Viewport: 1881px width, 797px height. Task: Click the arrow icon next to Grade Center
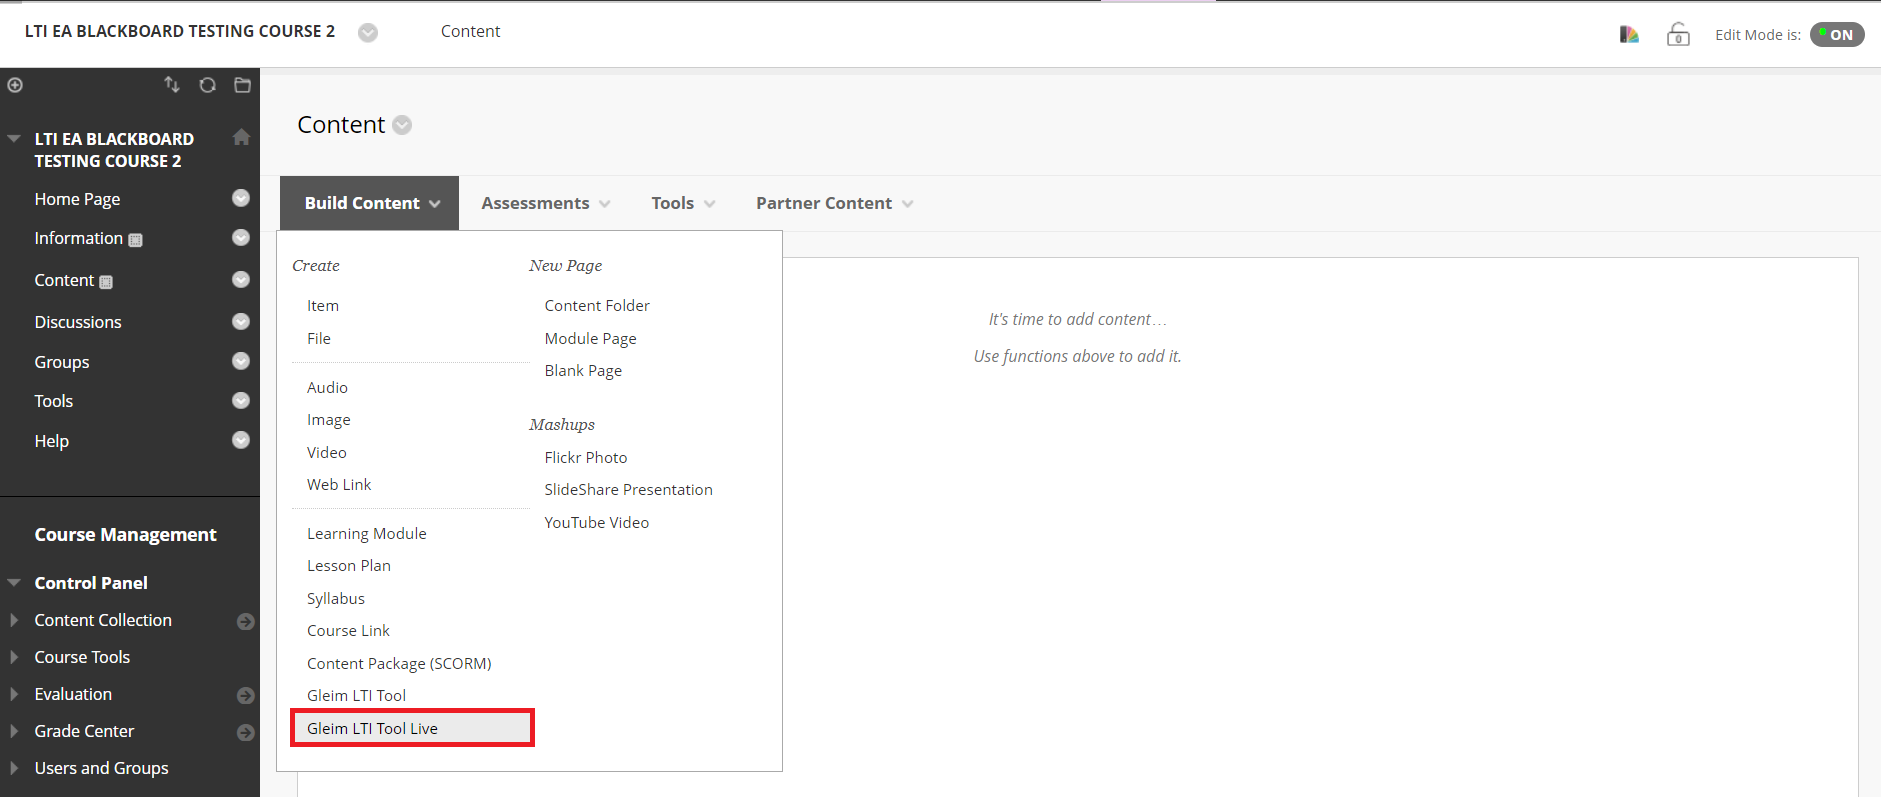(x=245, y=733)
